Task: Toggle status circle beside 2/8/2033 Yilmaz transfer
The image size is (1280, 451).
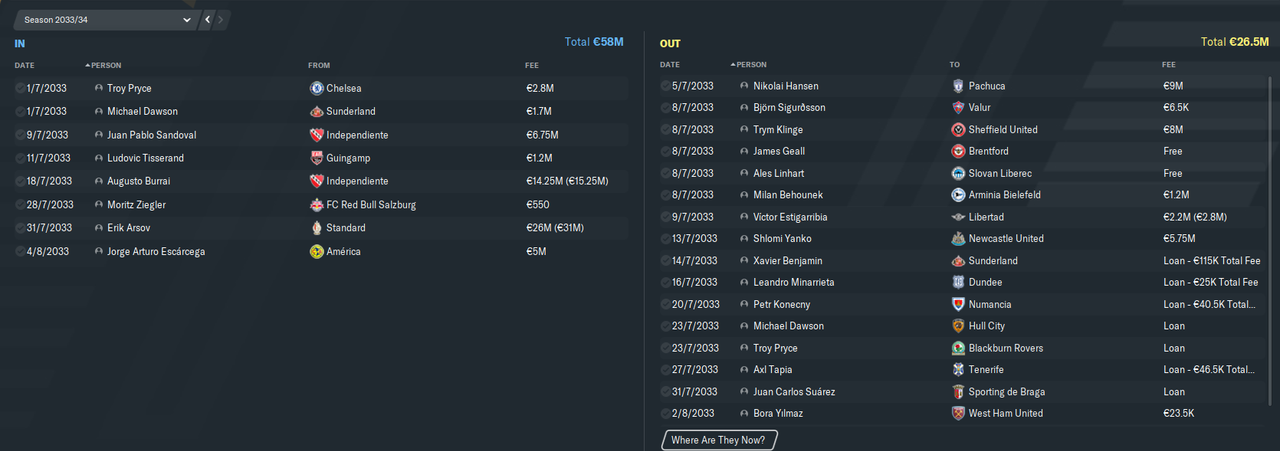Action: pyautogui.click(x=666, y=413)
